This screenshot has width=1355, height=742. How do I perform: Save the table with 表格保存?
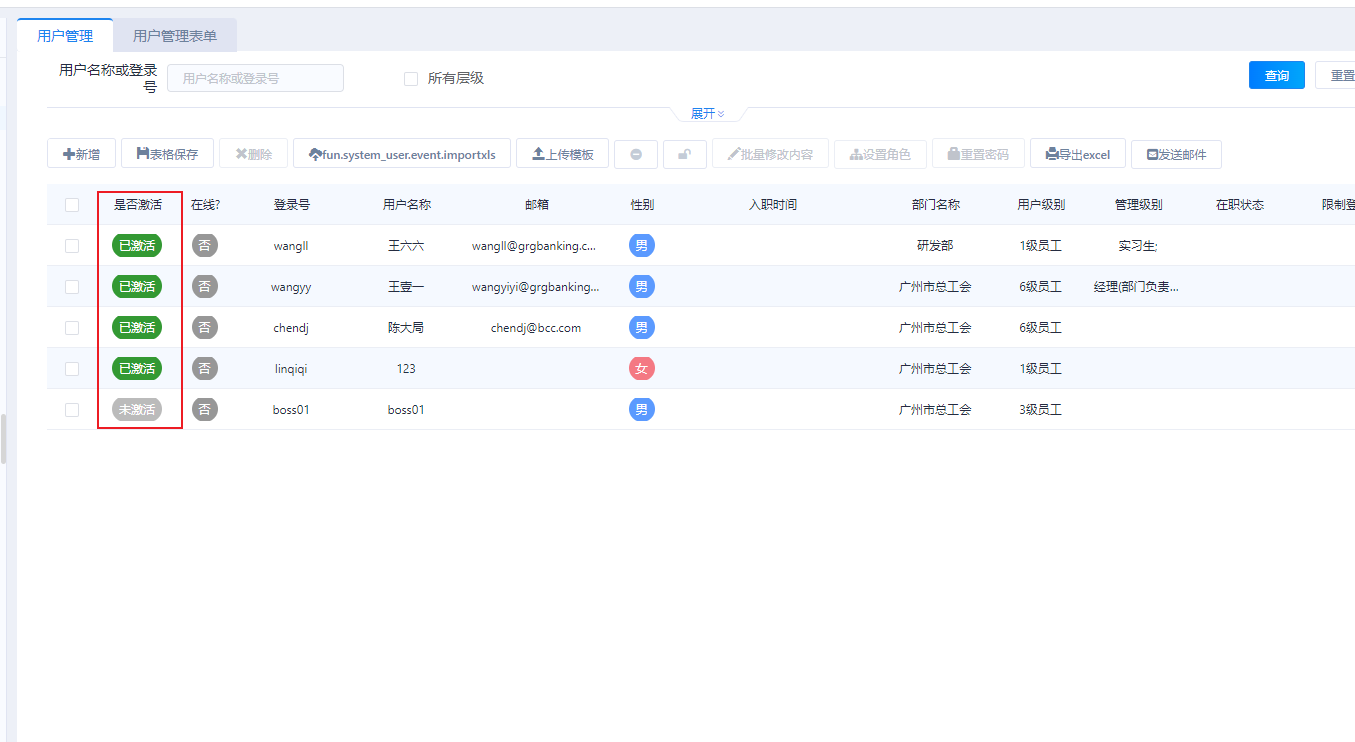(x=167, y=154)
